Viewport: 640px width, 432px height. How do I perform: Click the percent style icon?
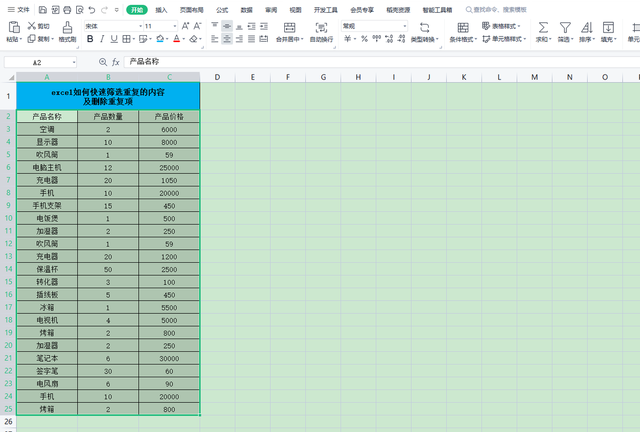pos(364,39)
